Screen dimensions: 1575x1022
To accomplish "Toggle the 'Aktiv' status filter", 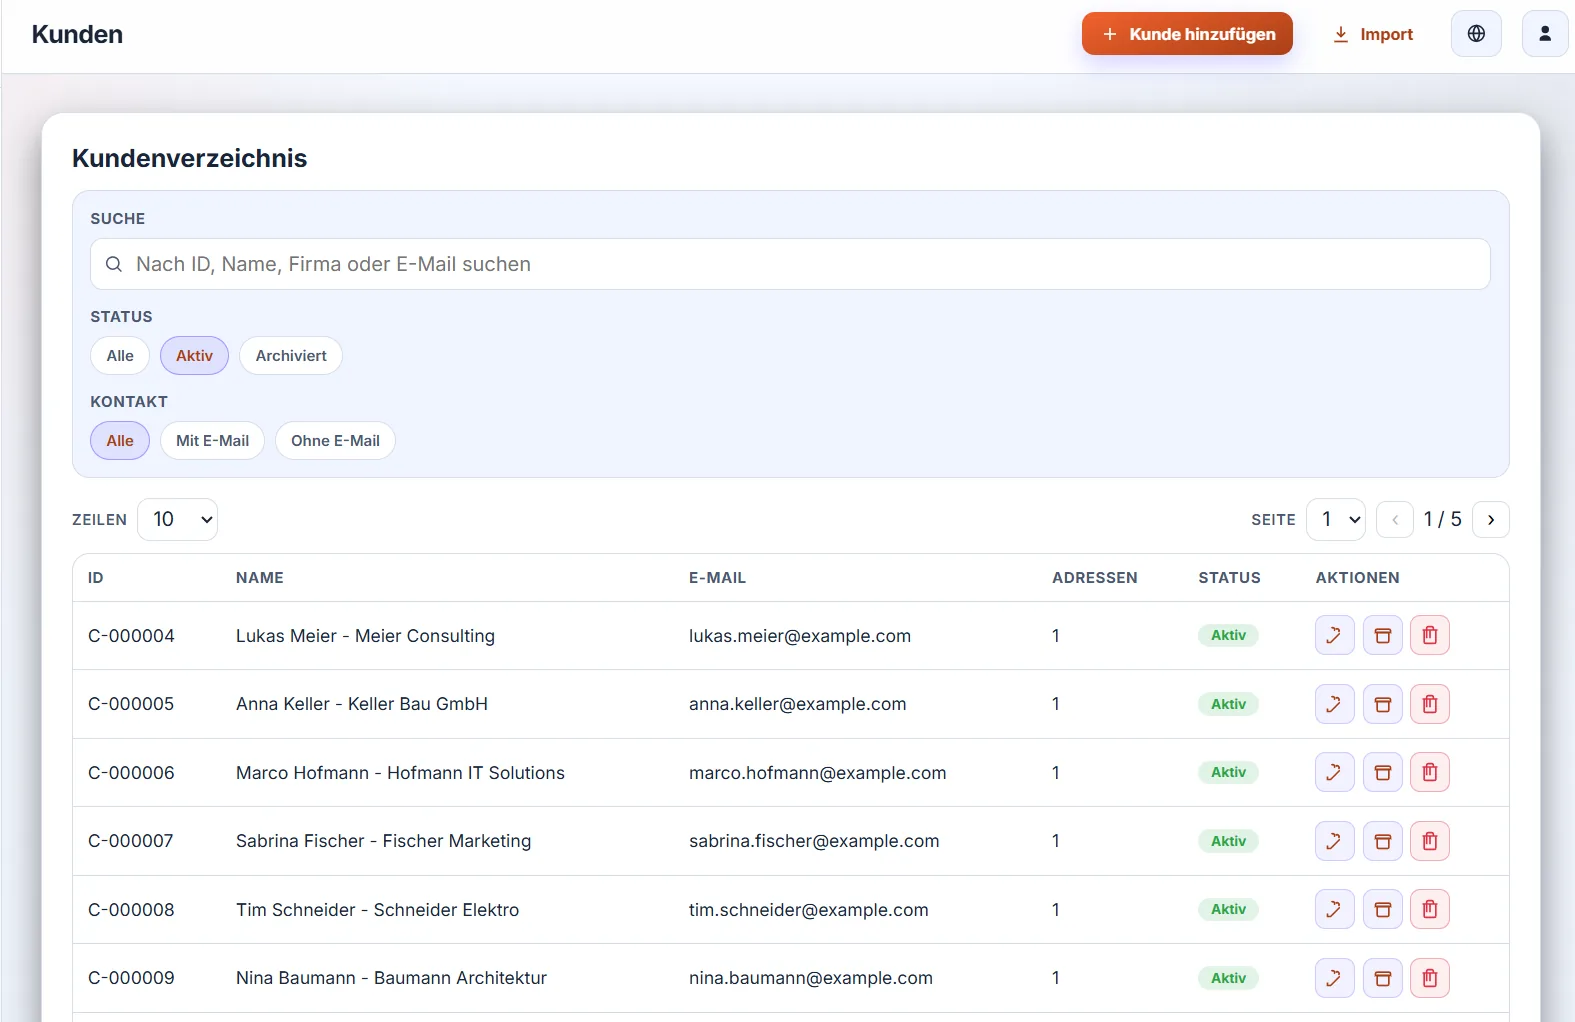I will click(194, 356).
